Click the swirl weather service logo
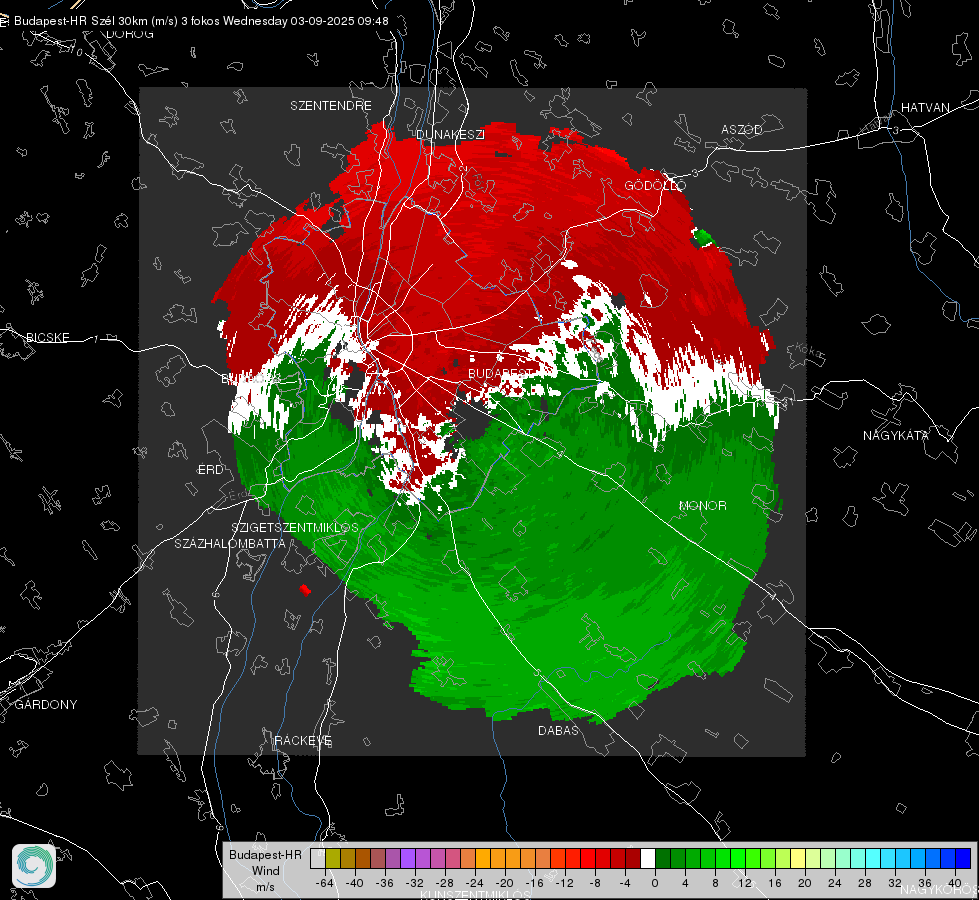The image size is (979, 900). click(34, 866)
